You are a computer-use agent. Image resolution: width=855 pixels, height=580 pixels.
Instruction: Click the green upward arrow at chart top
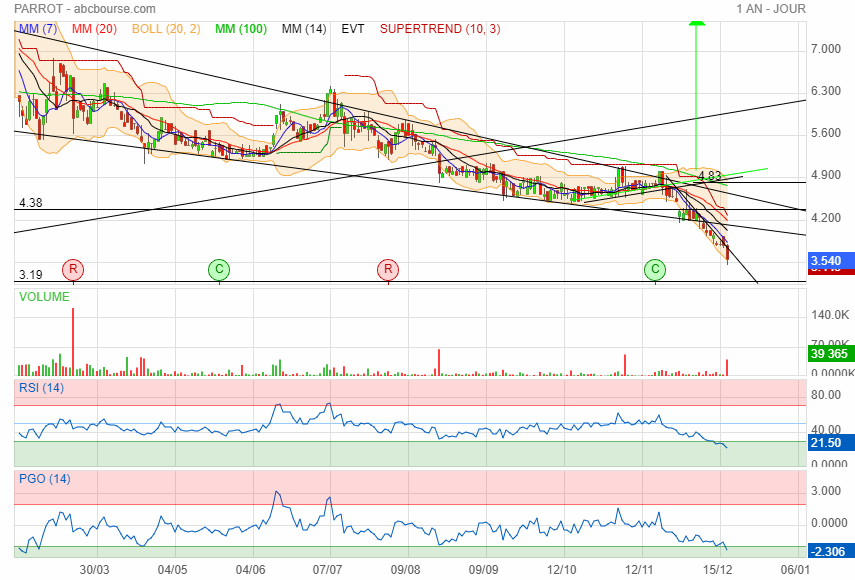coord(695,22)
